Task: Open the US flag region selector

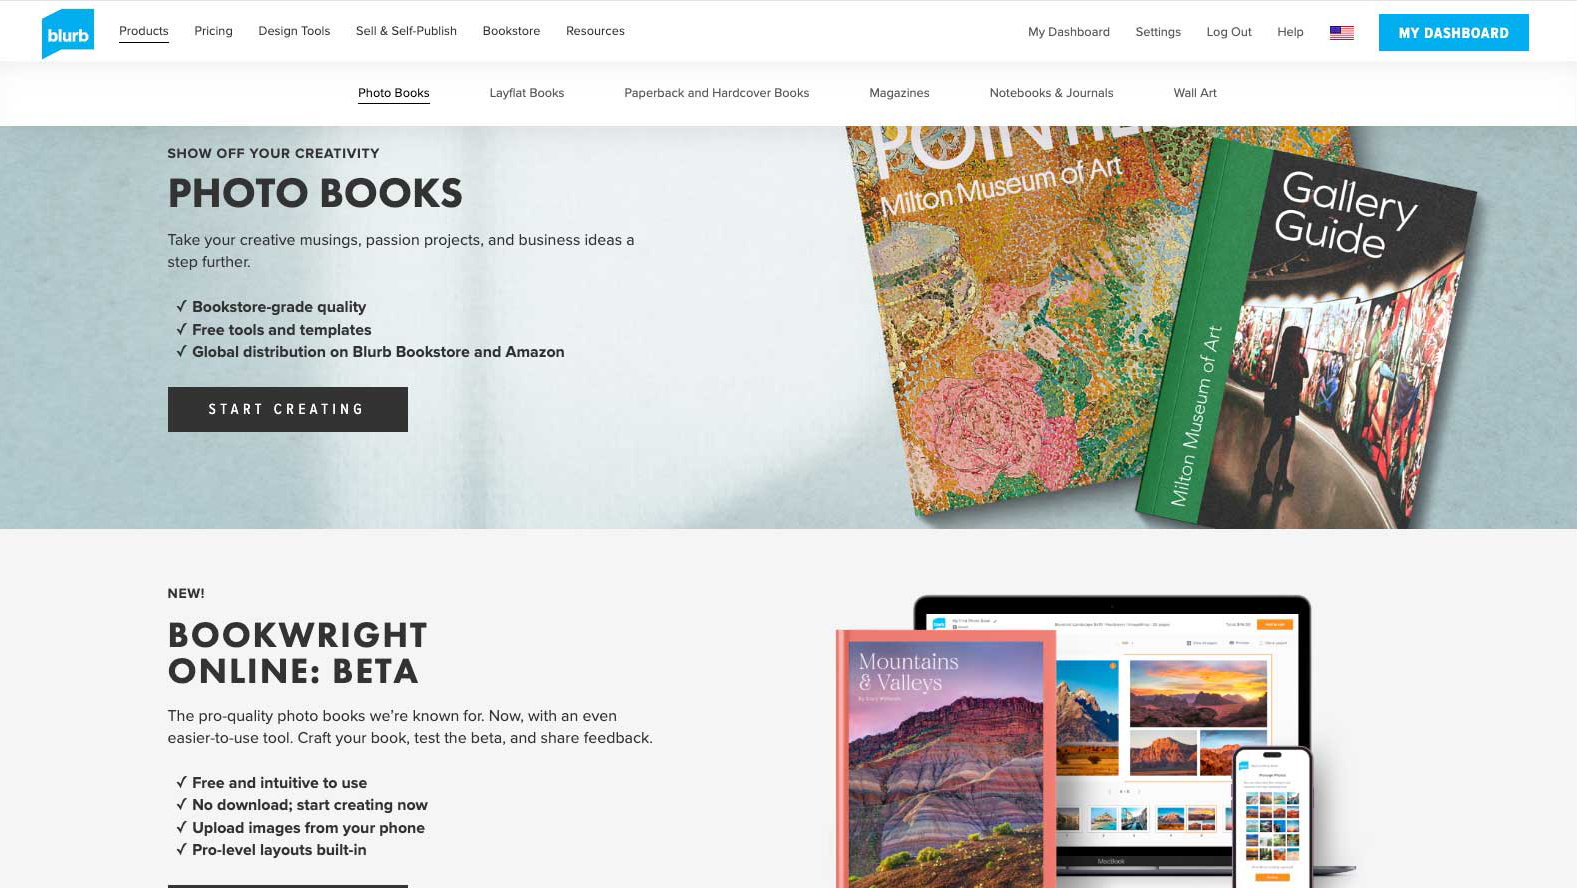Action: (x=1341, y=32)
